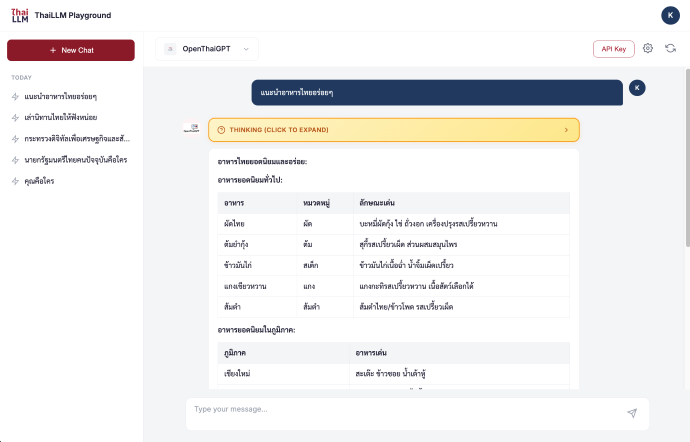Click subheading 'อาหารยอดนิยมในภูมิภาค:'
Screen dimensions: 690x442
257,330
